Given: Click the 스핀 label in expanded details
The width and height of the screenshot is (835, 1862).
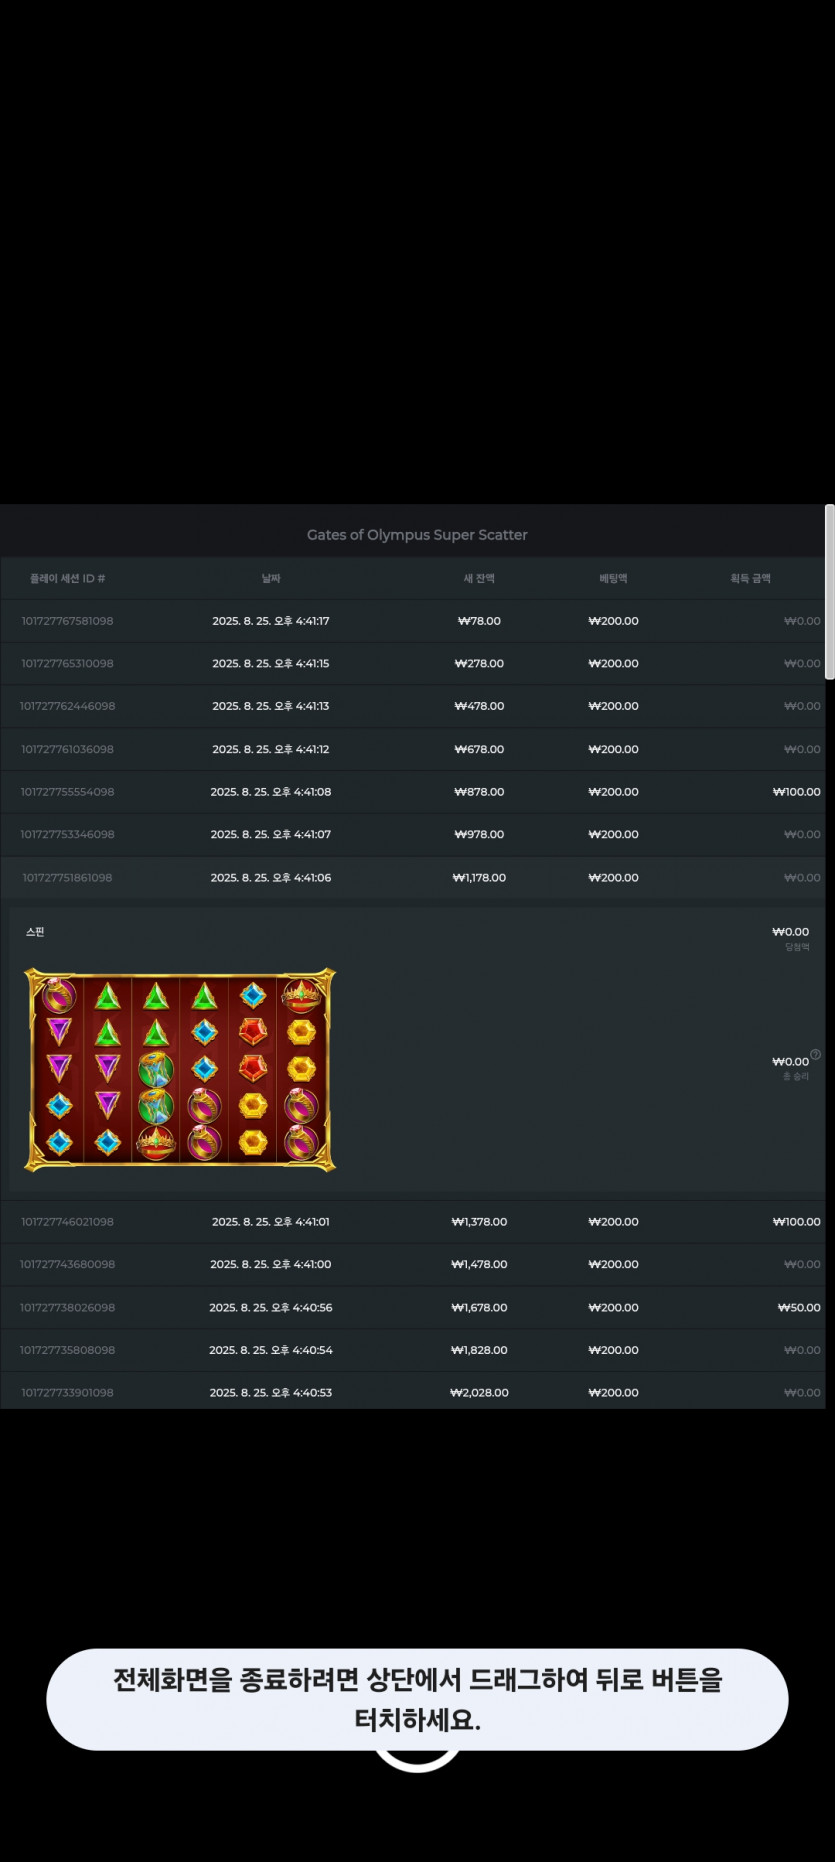Looking at the screenshot, I should click(x=35, y=932).
